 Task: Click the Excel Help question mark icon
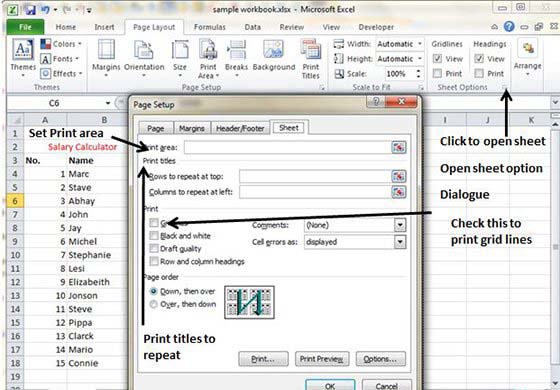pos(509,26)
